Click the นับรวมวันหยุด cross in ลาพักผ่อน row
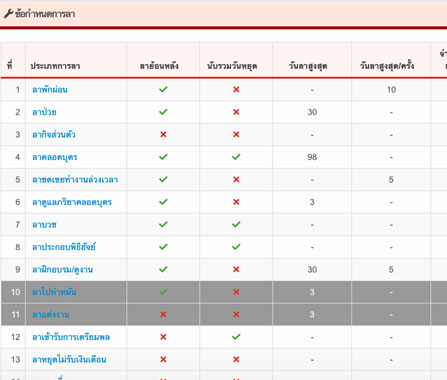This screenshot has height=380, width=447. click(x=236, y=89)
